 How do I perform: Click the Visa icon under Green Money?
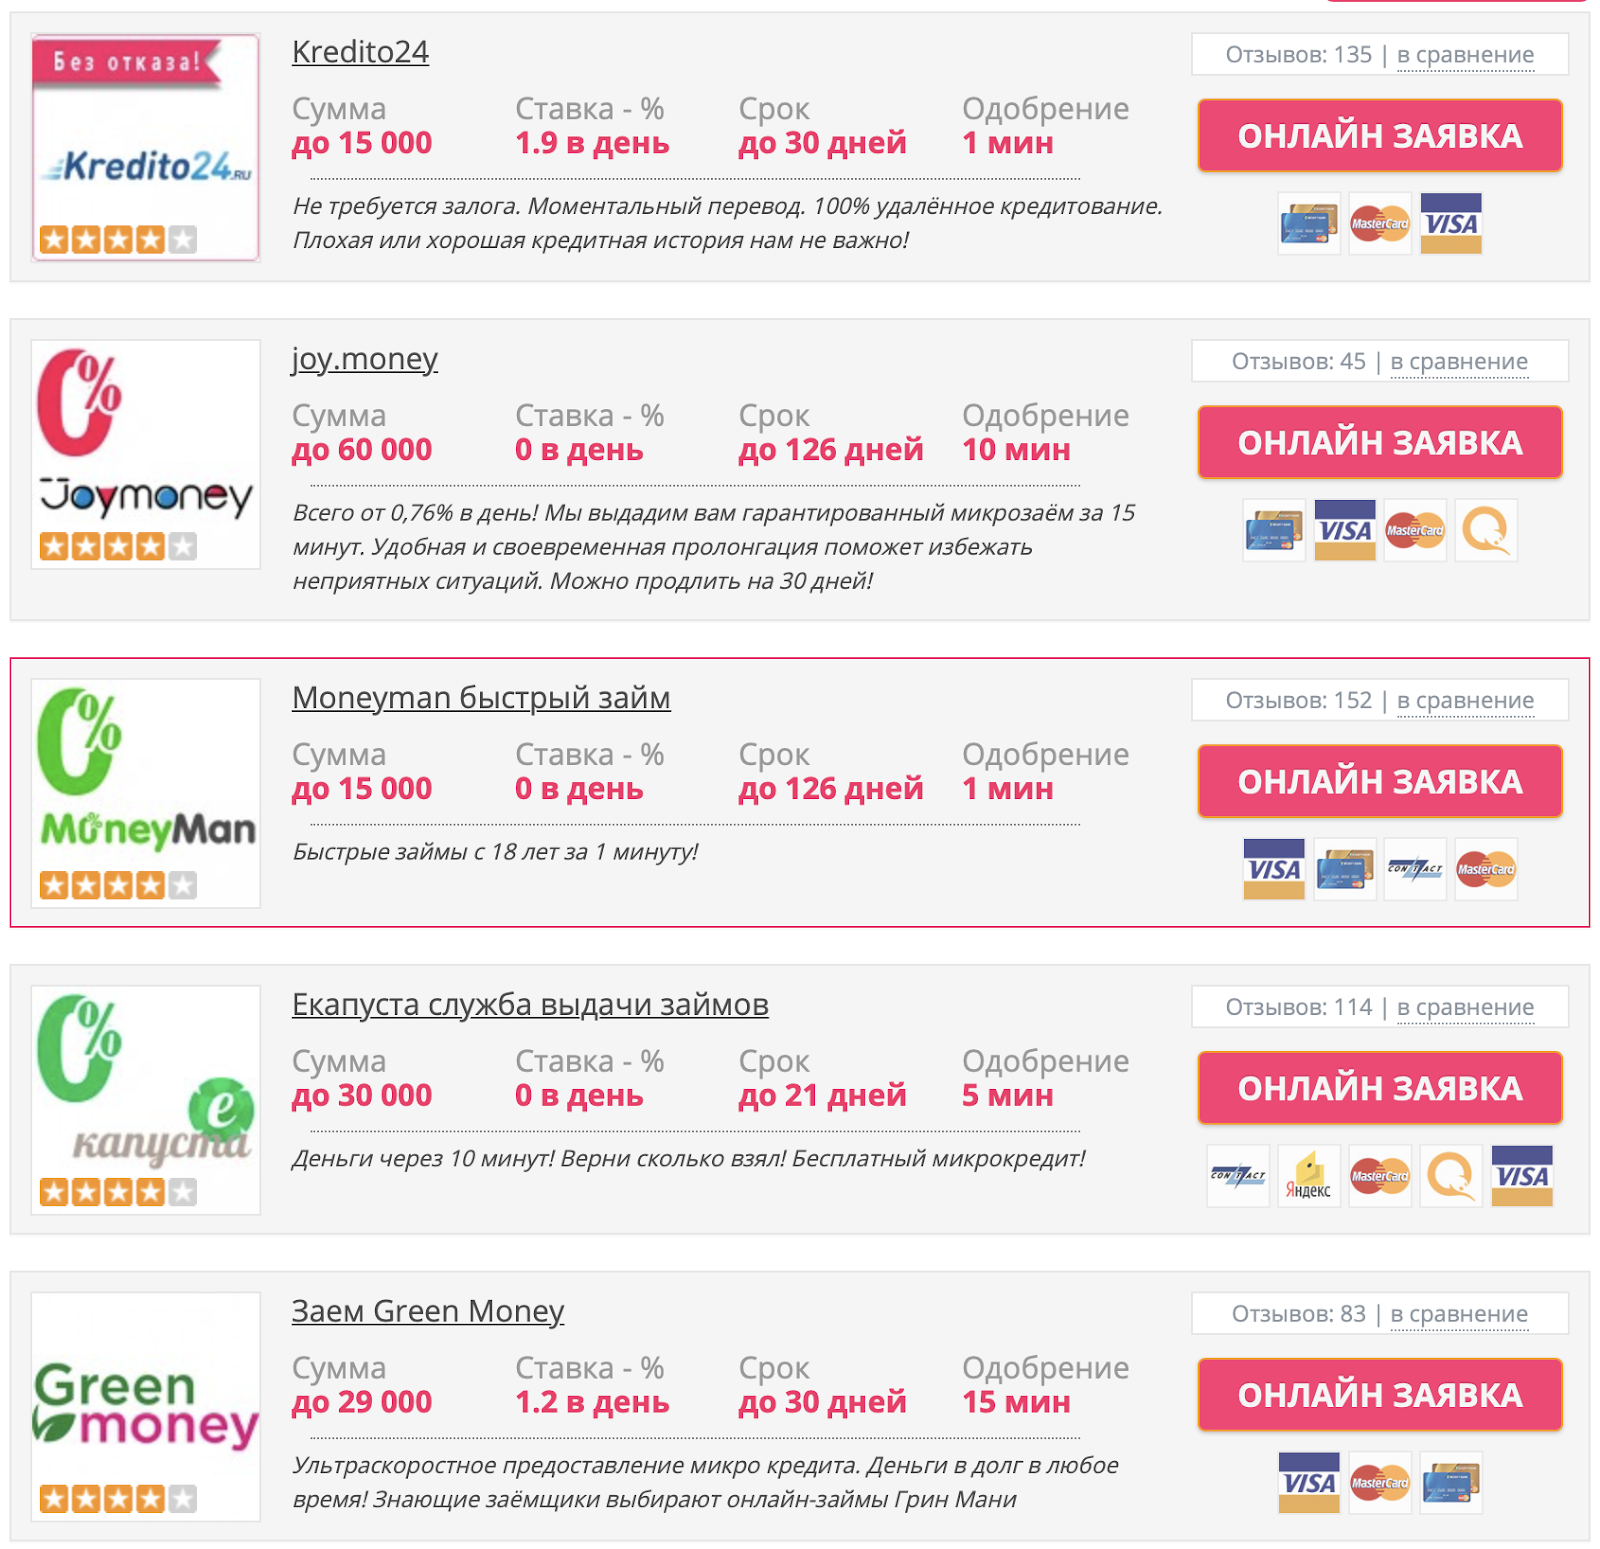[x=1309, y=1482]
